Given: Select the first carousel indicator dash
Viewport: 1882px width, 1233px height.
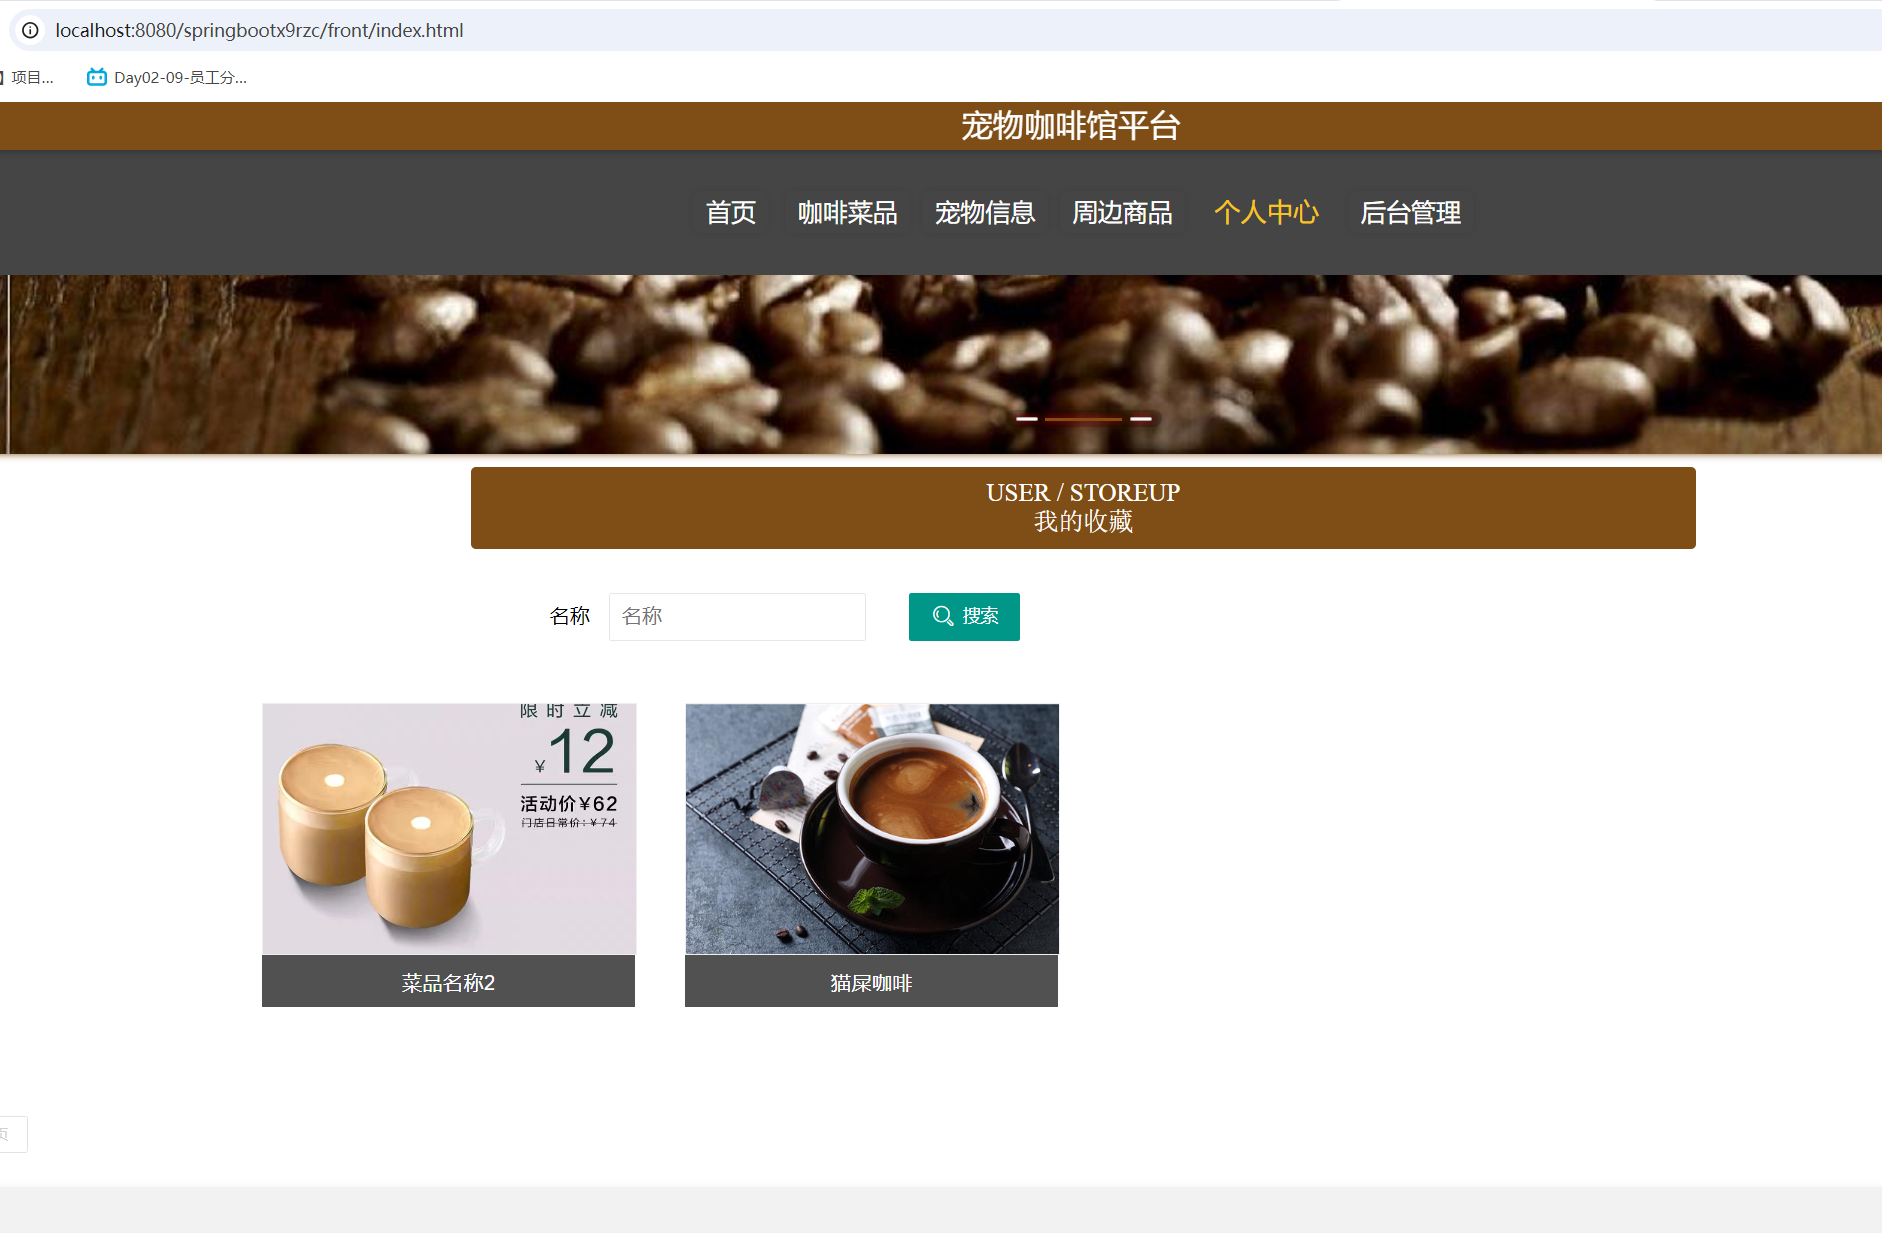Looking at the screenshot, I should tap(1026, 419).
